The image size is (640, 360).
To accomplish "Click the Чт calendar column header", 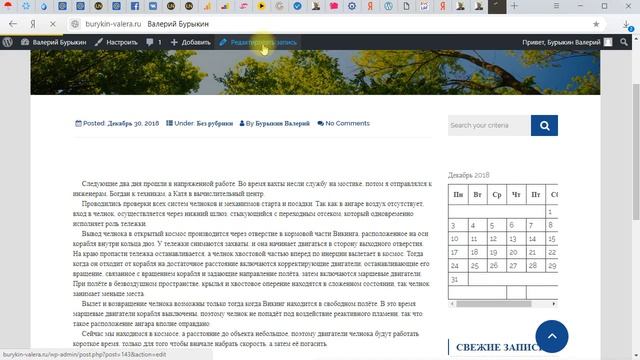I will click(516, 195).
